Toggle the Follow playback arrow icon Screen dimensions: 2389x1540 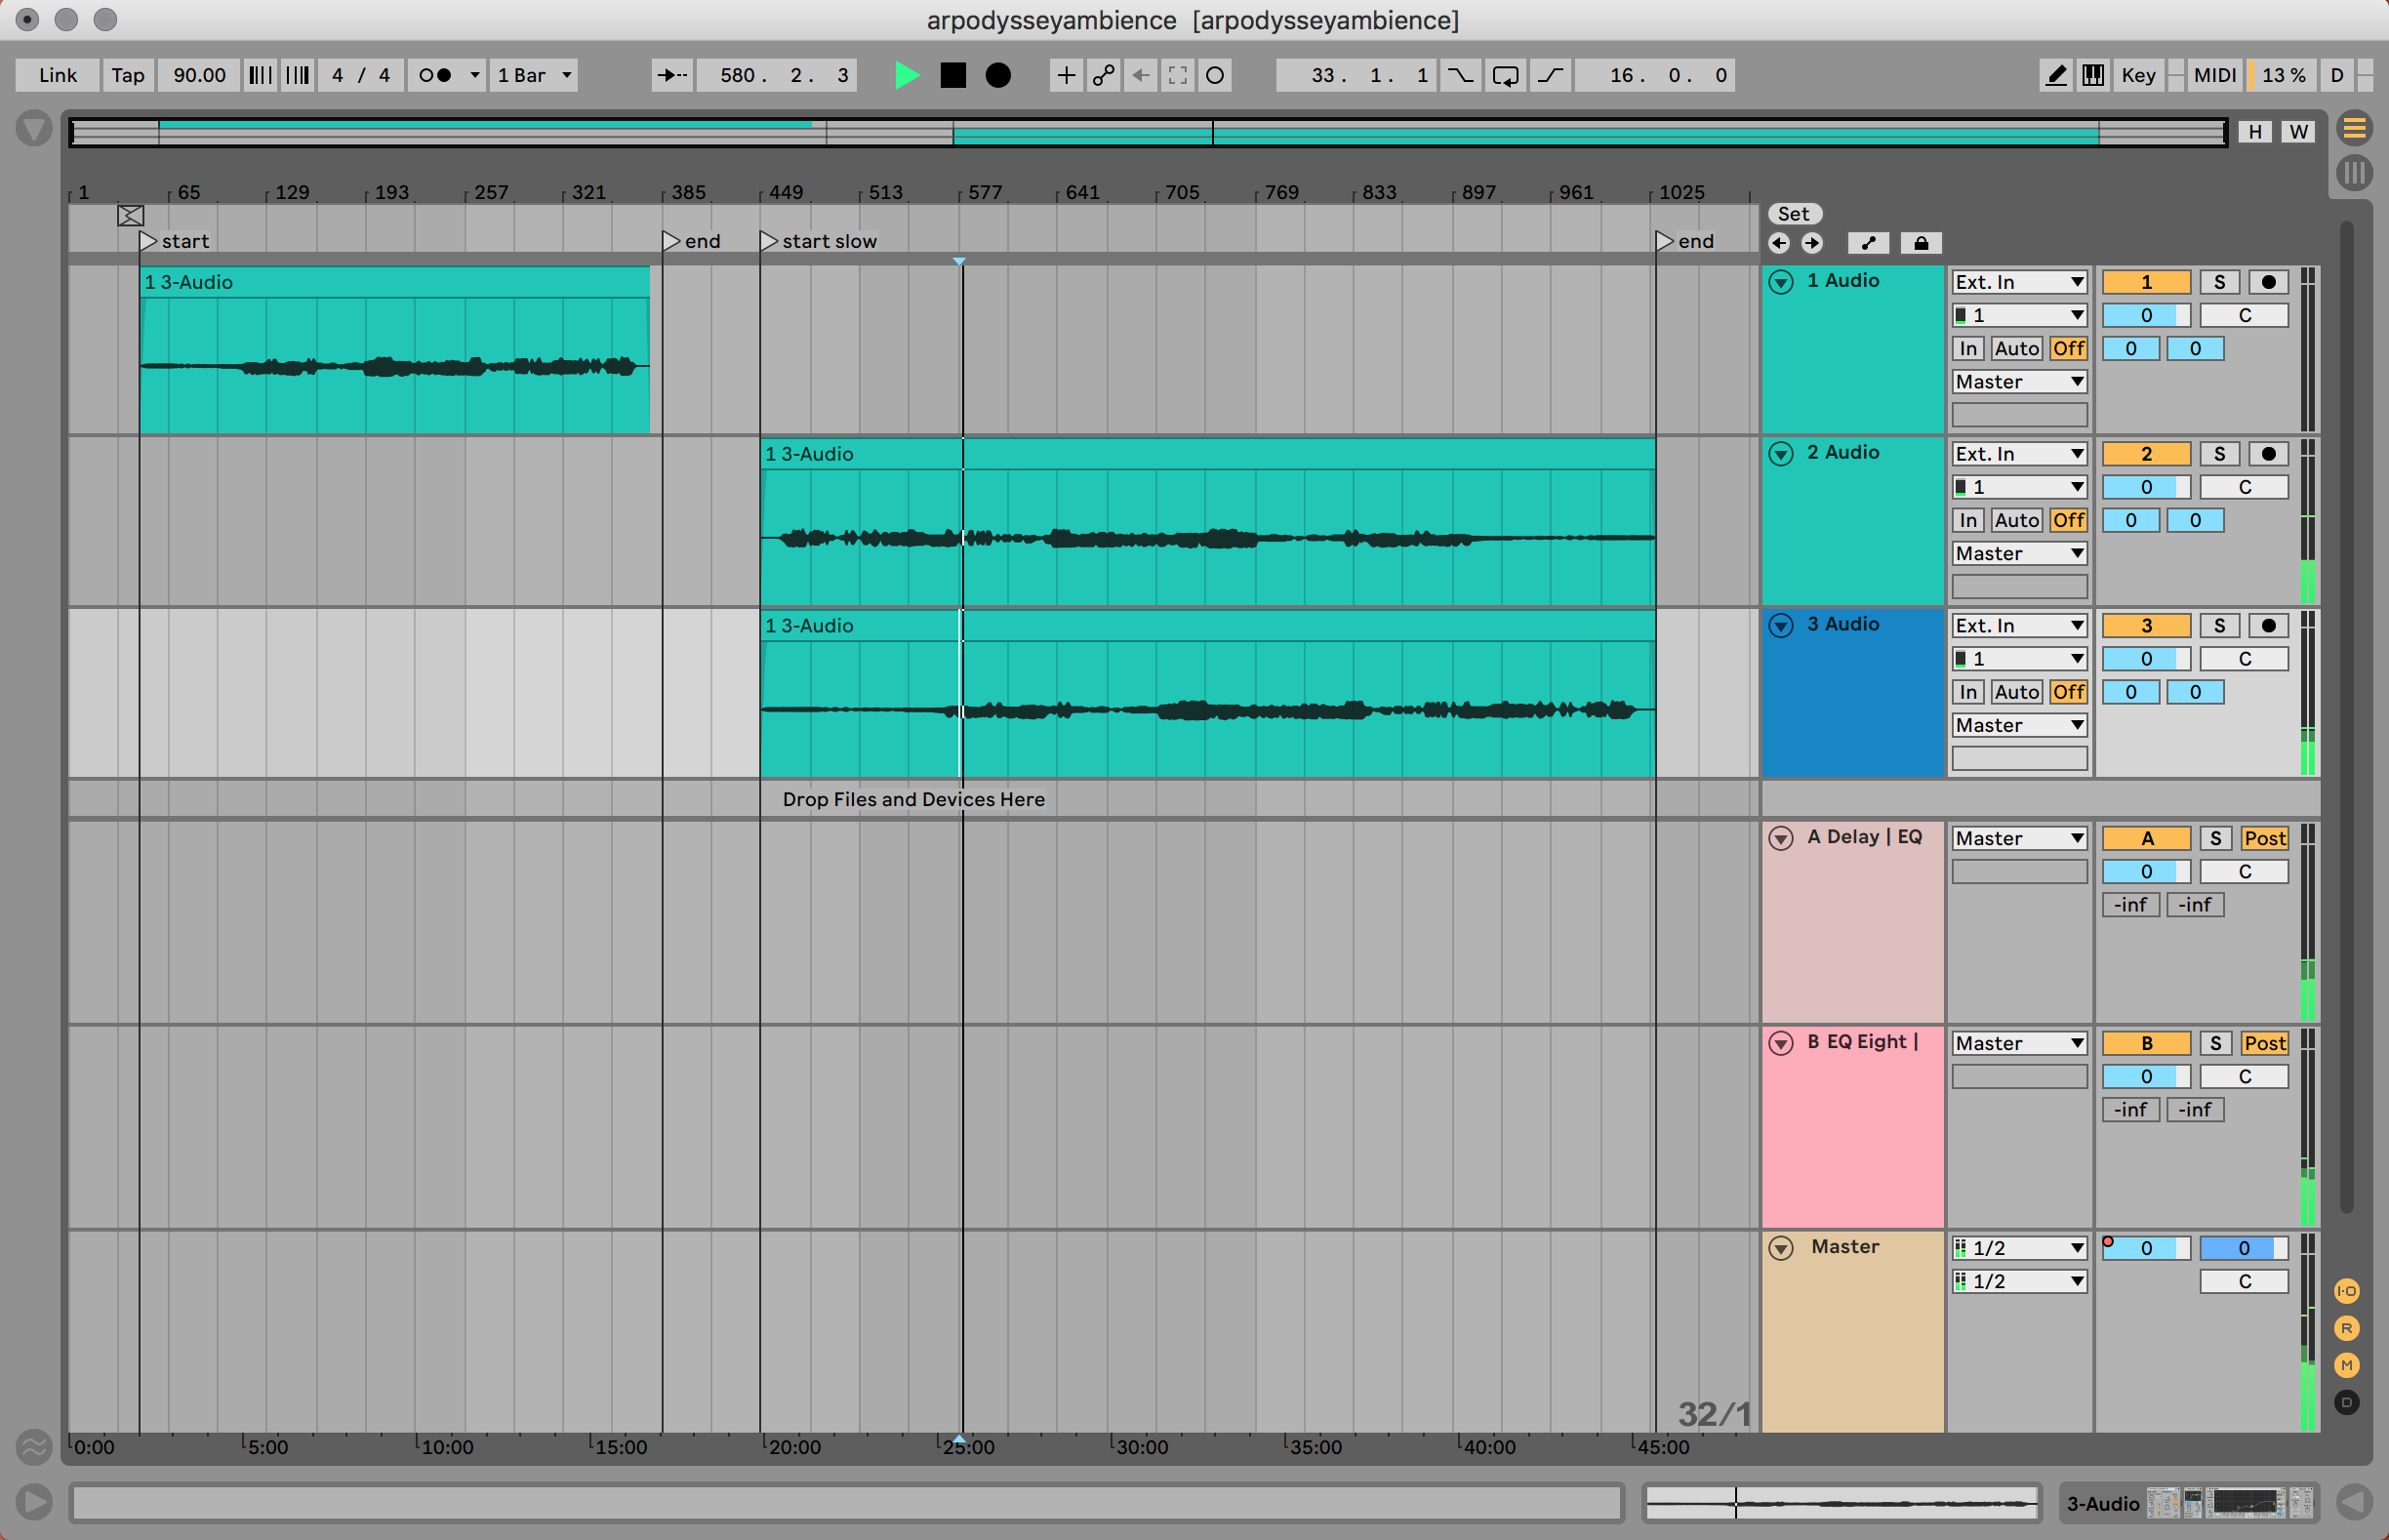click(x=671, y=75)
